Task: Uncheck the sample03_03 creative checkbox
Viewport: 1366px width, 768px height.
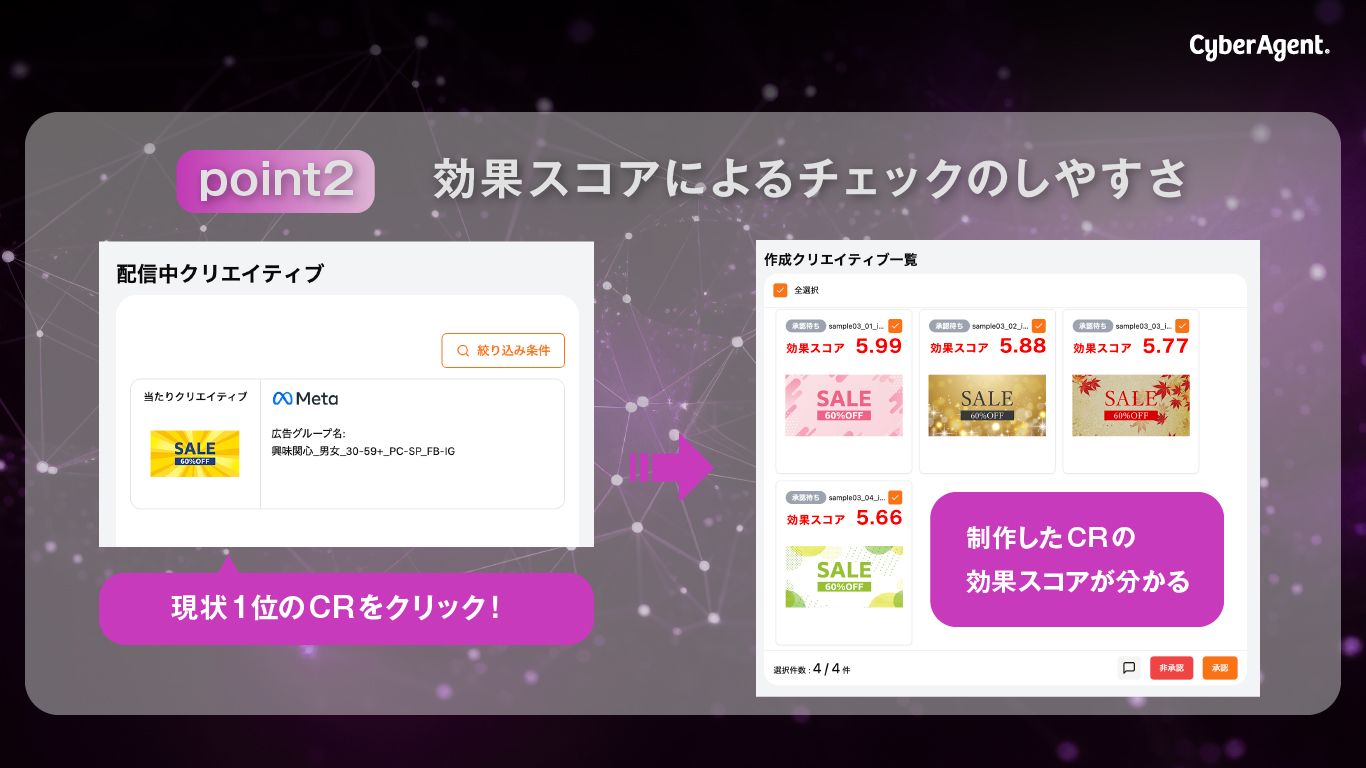Action: tap(1182, 326)
